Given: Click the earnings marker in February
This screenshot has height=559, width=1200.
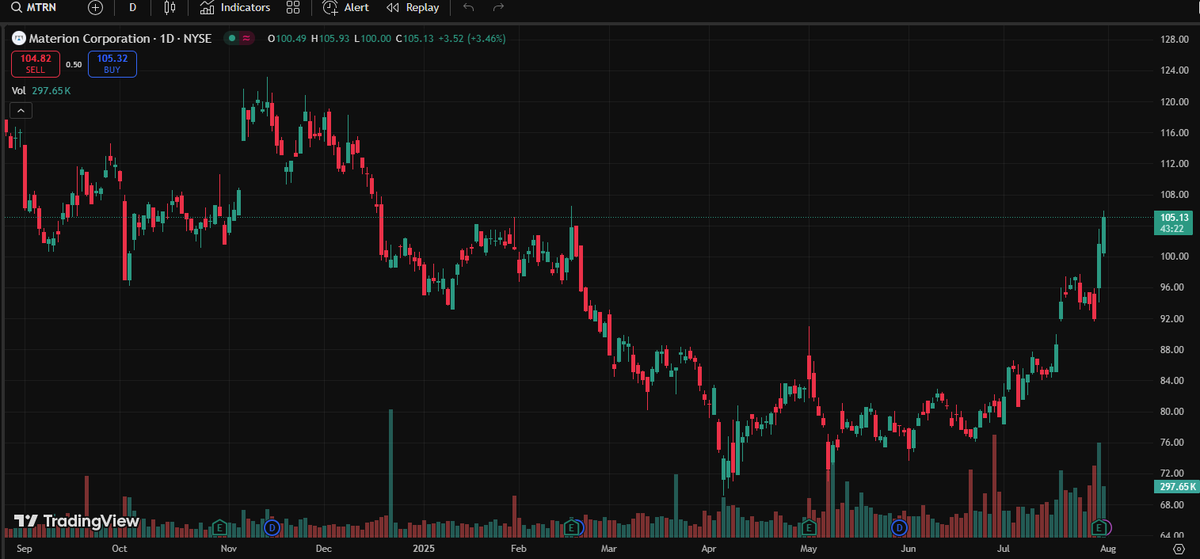Looking at the screenshot, I should coord(572,527).
